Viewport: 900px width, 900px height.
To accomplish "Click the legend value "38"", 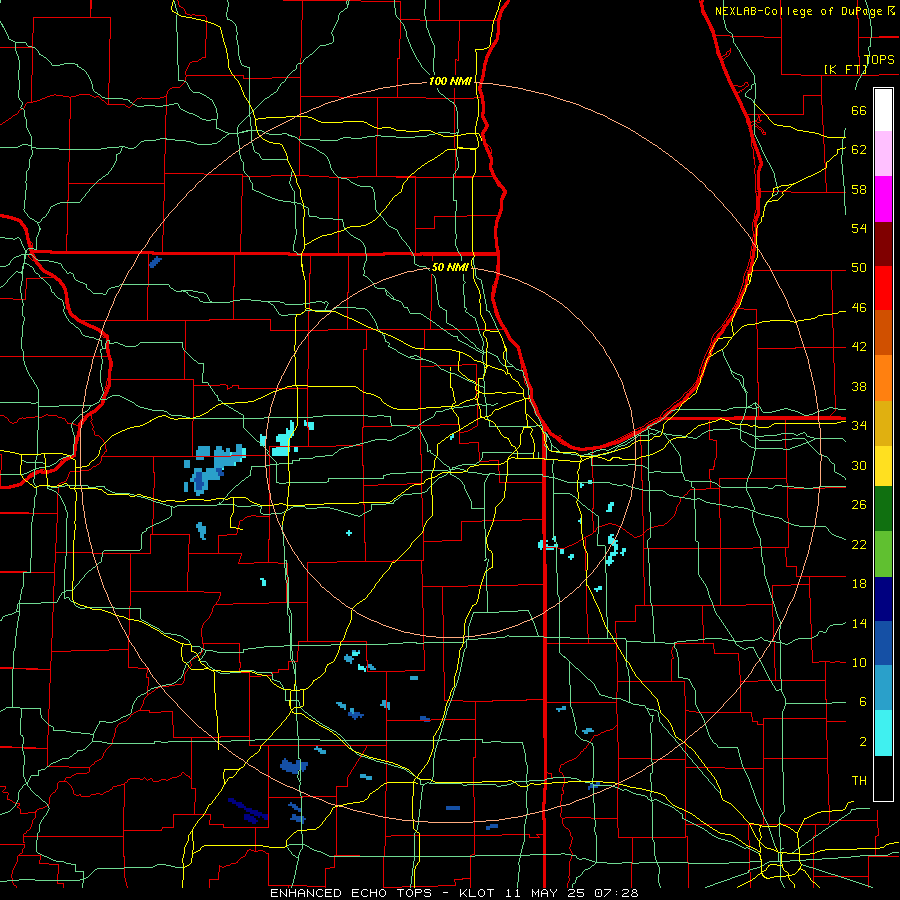I will (859, 386).
